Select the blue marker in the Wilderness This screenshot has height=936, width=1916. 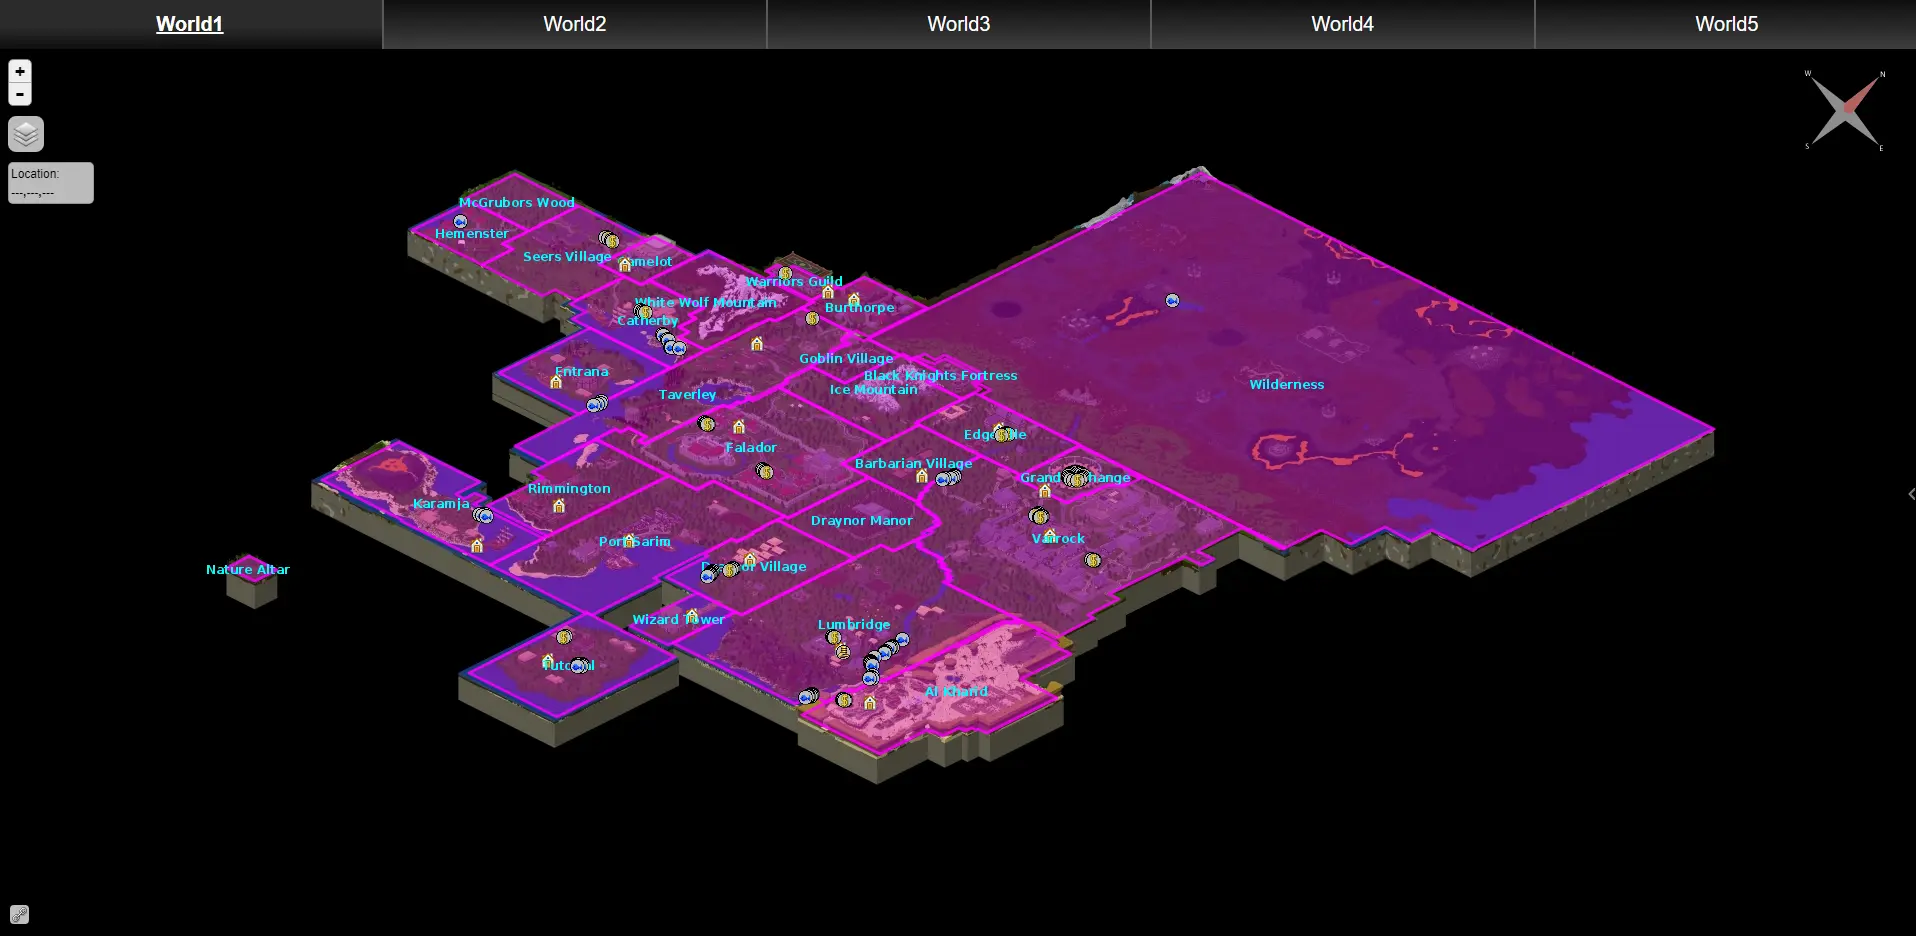1172,300
